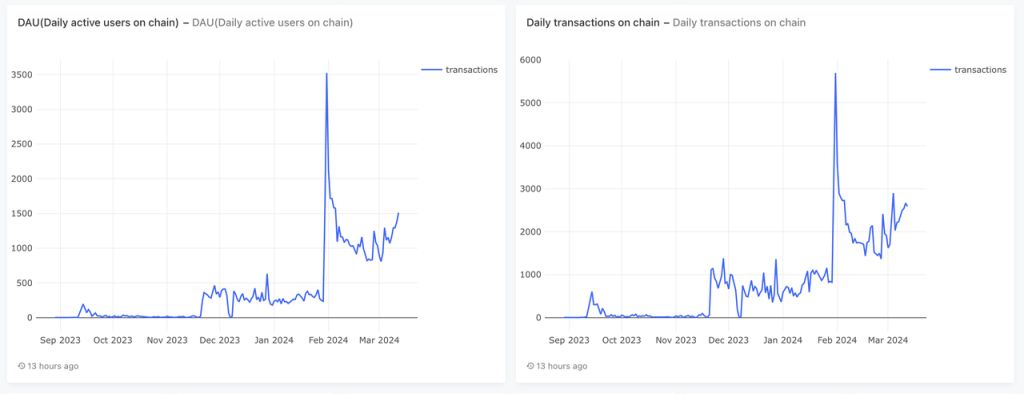This screenshot has height=394, width=1024.
Task: Click the clock icon under the DAU chart
Action: [x=22, y=366]
